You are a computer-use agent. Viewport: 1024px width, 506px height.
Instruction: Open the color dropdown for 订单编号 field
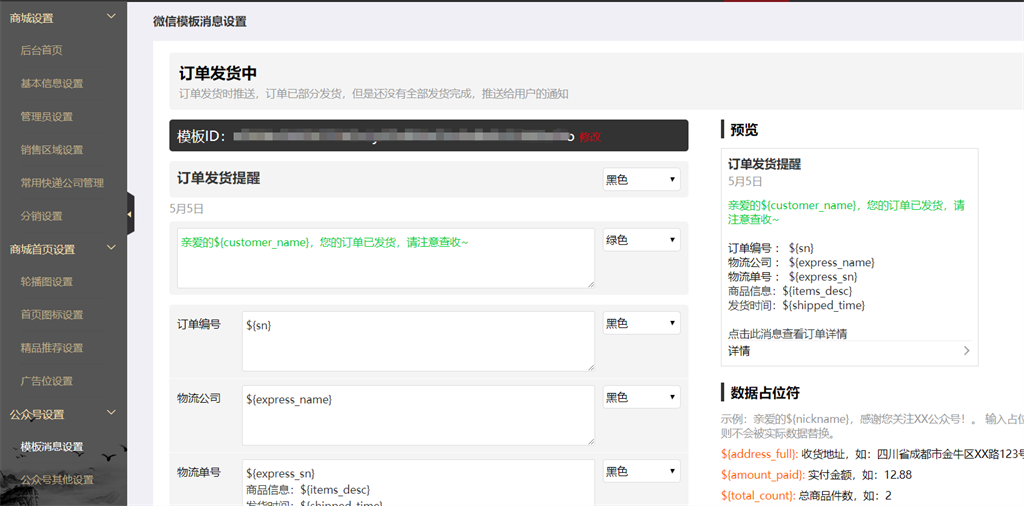pyautogui.click(x=641, y=323)
